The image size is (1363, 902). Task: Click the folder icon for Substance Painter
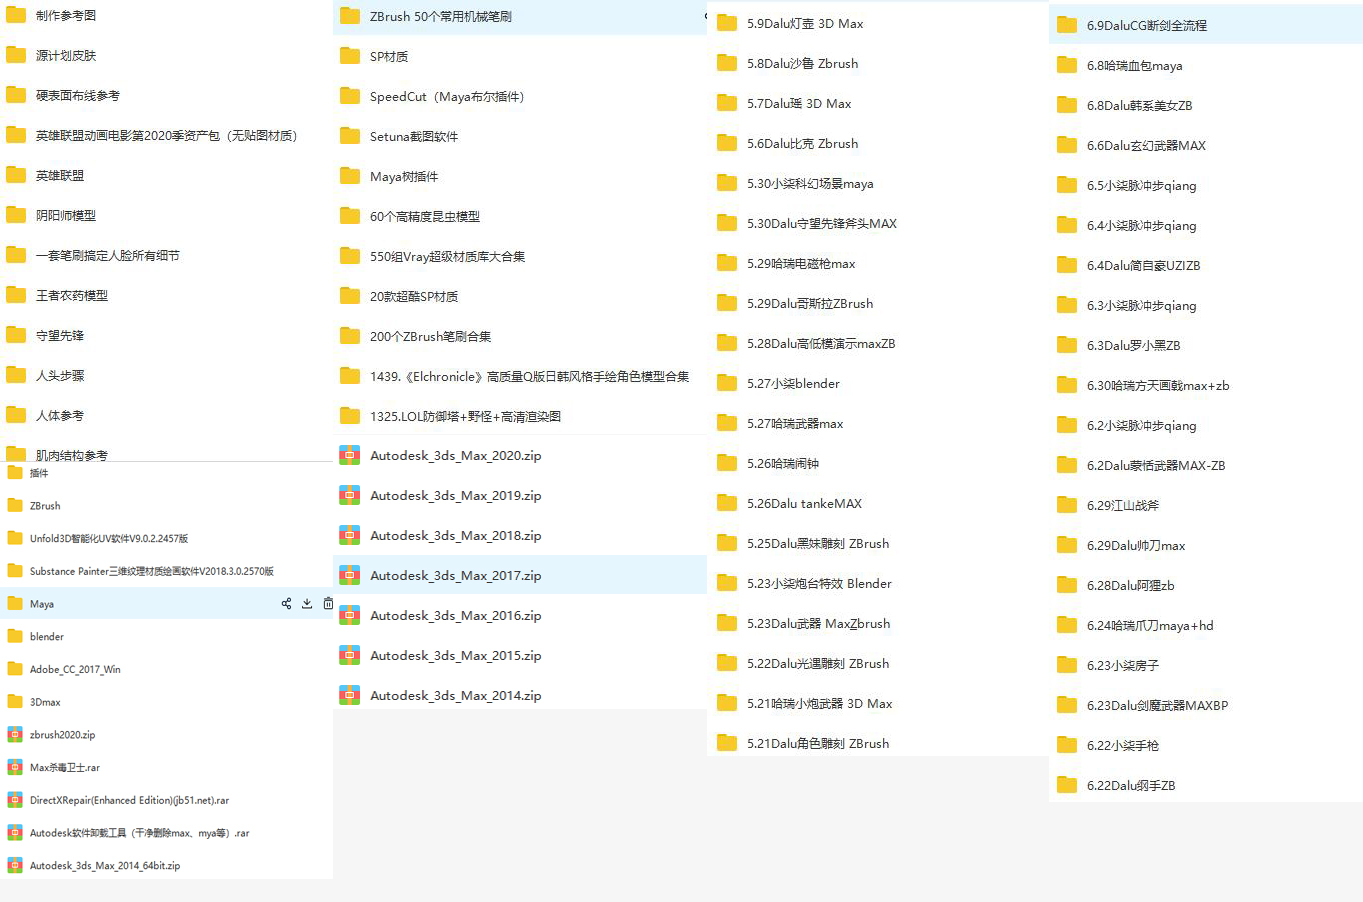15,571
